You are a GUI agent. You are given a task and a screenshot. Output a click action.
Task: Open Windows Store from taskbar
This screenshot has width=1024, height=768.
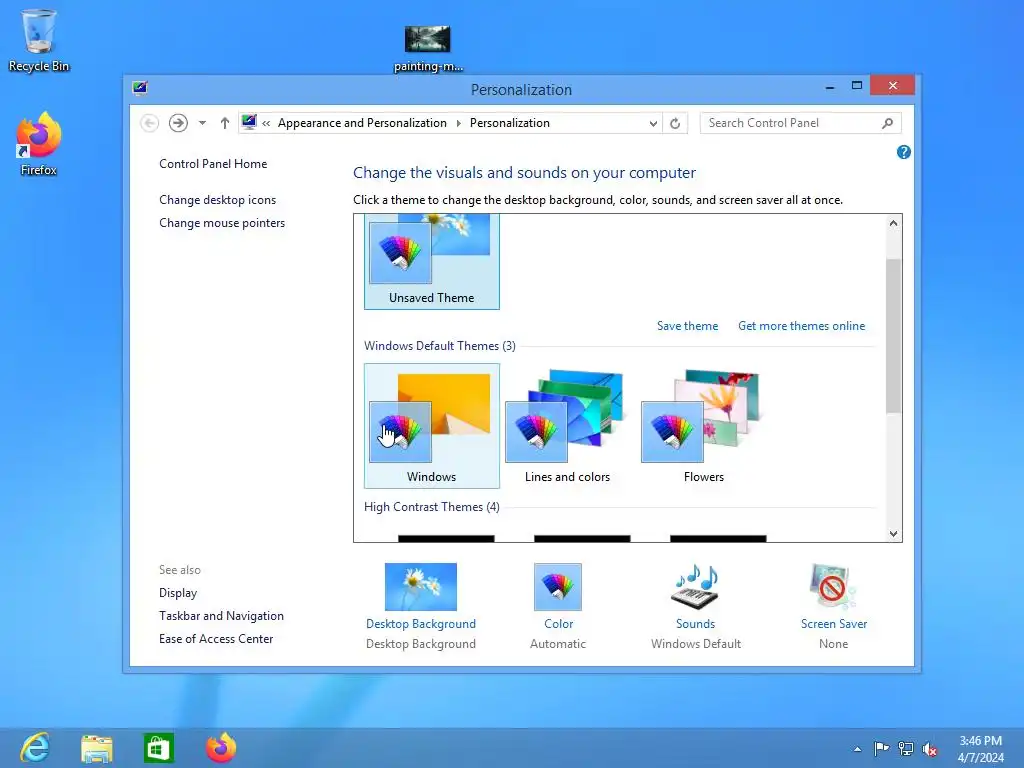[159, 748]
